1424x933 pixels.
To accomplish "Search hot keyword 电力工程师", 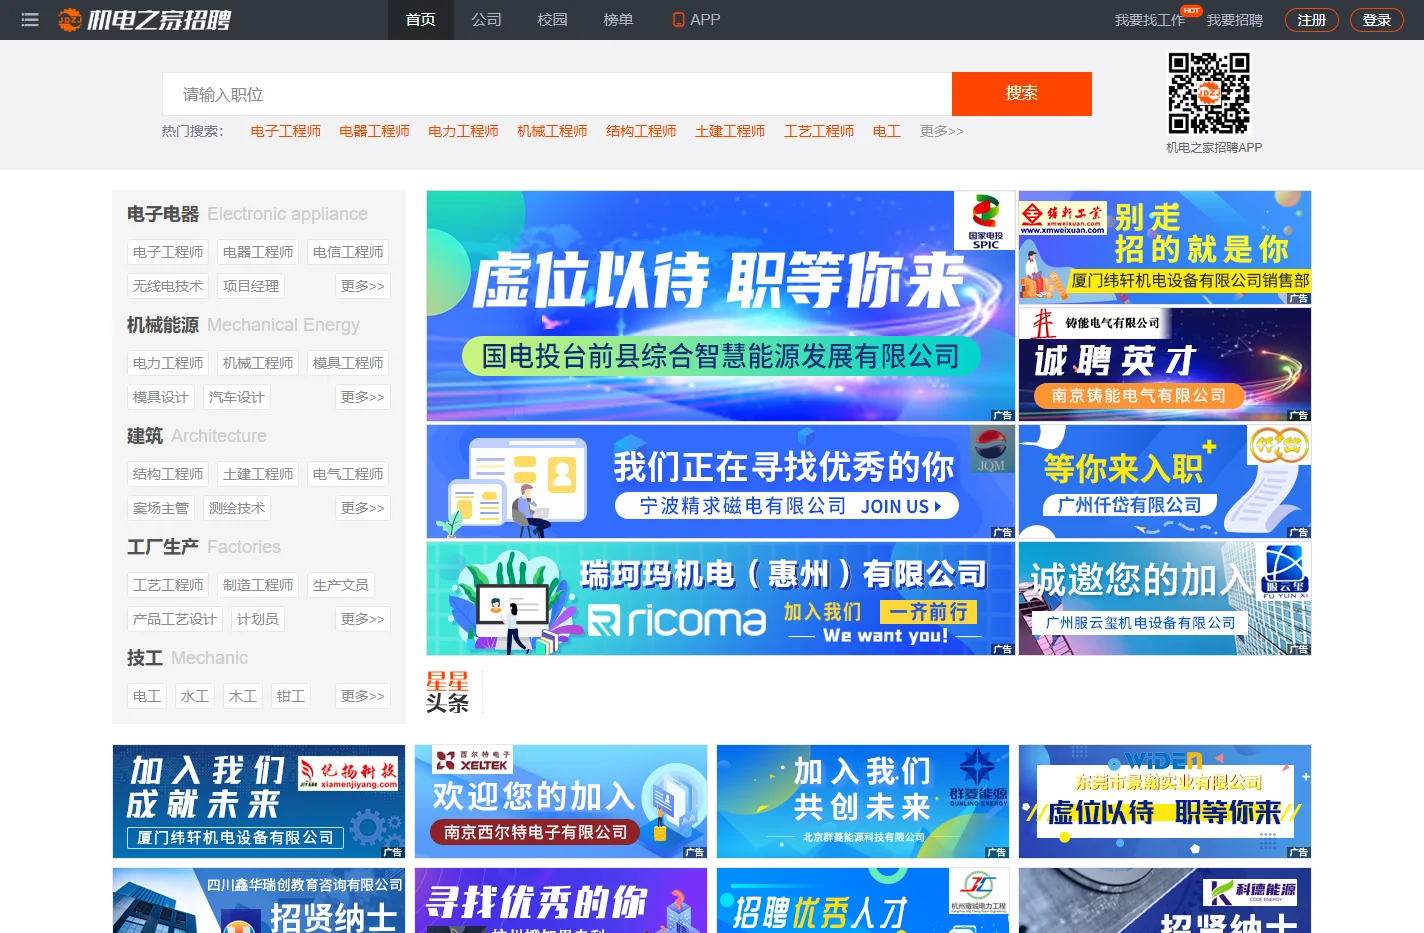I will tap(464, 131).
